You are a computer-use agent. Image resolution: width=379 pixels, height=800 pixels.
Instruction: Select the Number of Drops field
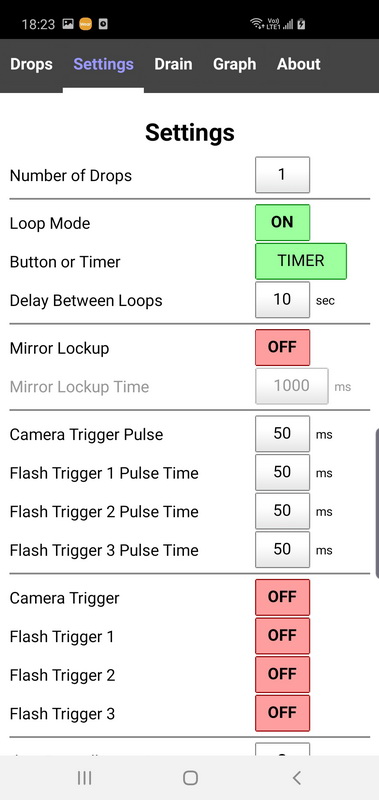pos(282,175)
